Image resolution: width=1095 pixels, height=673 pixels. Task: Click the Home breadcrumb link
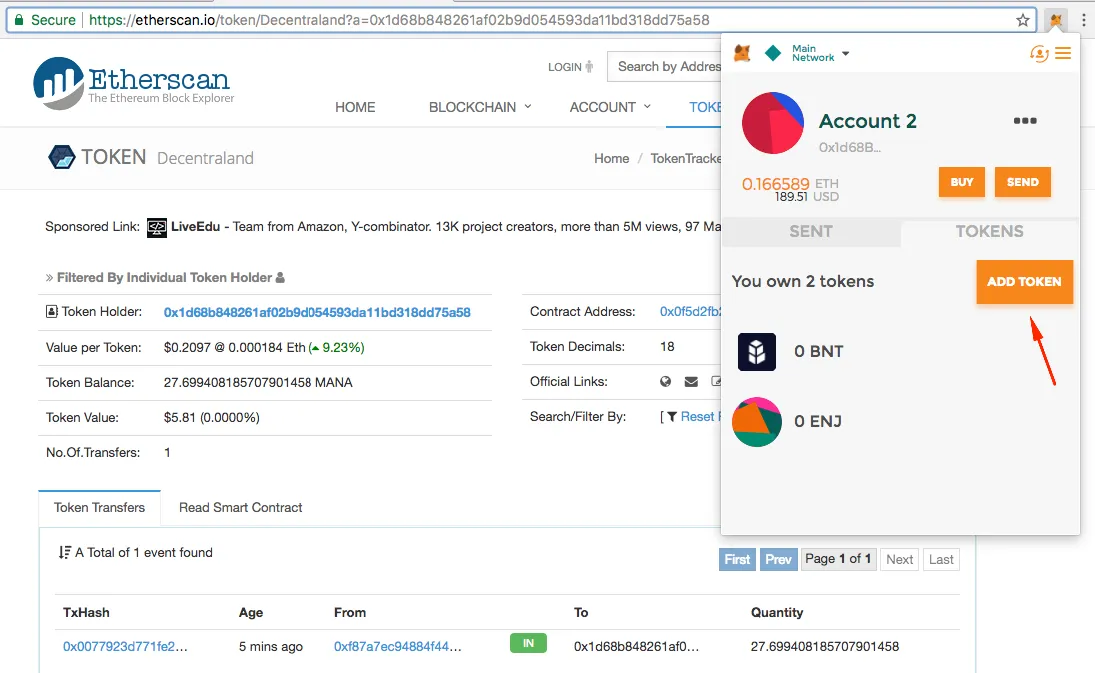(x=612, y=158)
